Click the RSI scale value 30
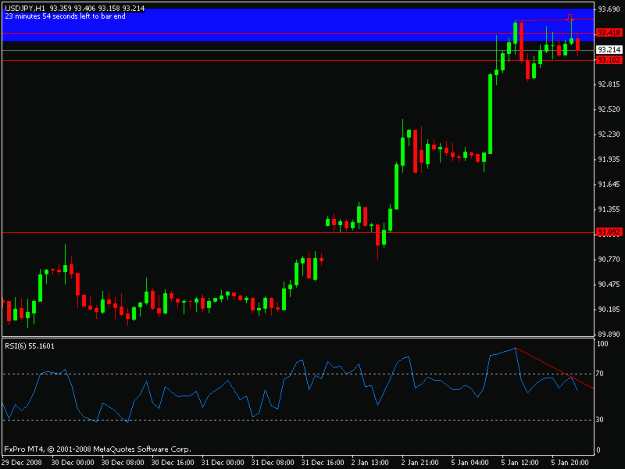The width and height of the screenshot is (625, 469). pos(600,420)
